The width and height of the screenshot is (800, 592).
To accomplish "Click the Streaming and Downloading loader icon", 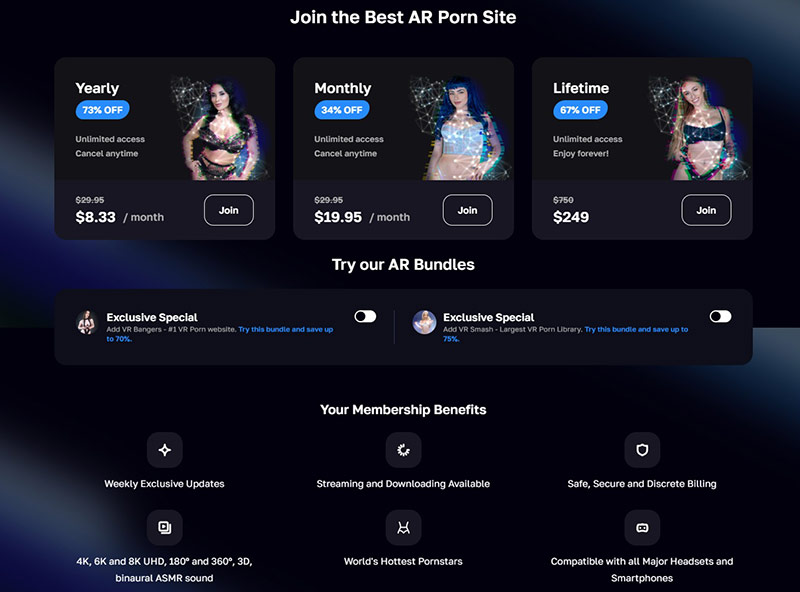I will [403, 450].
